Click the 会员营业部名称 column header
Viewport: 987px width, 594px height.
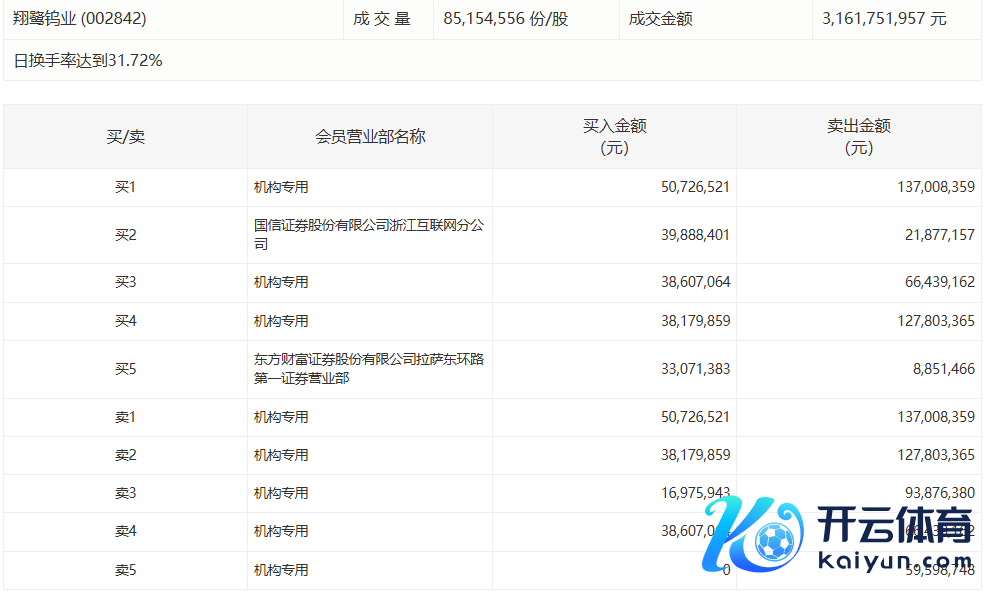tap(370, 136)
